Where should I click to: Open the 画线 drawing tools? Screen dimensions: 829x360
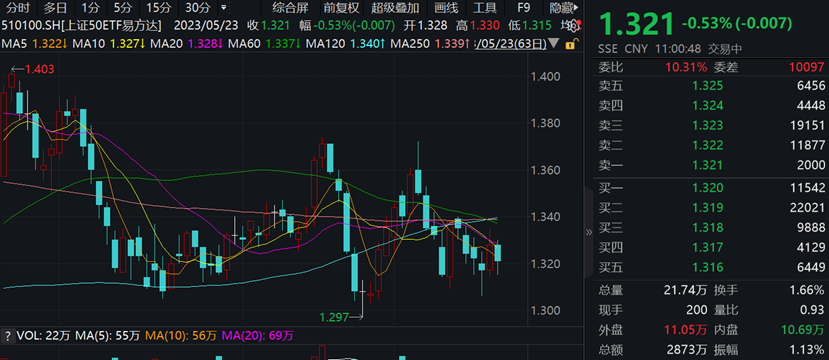[x=446, y=8]
